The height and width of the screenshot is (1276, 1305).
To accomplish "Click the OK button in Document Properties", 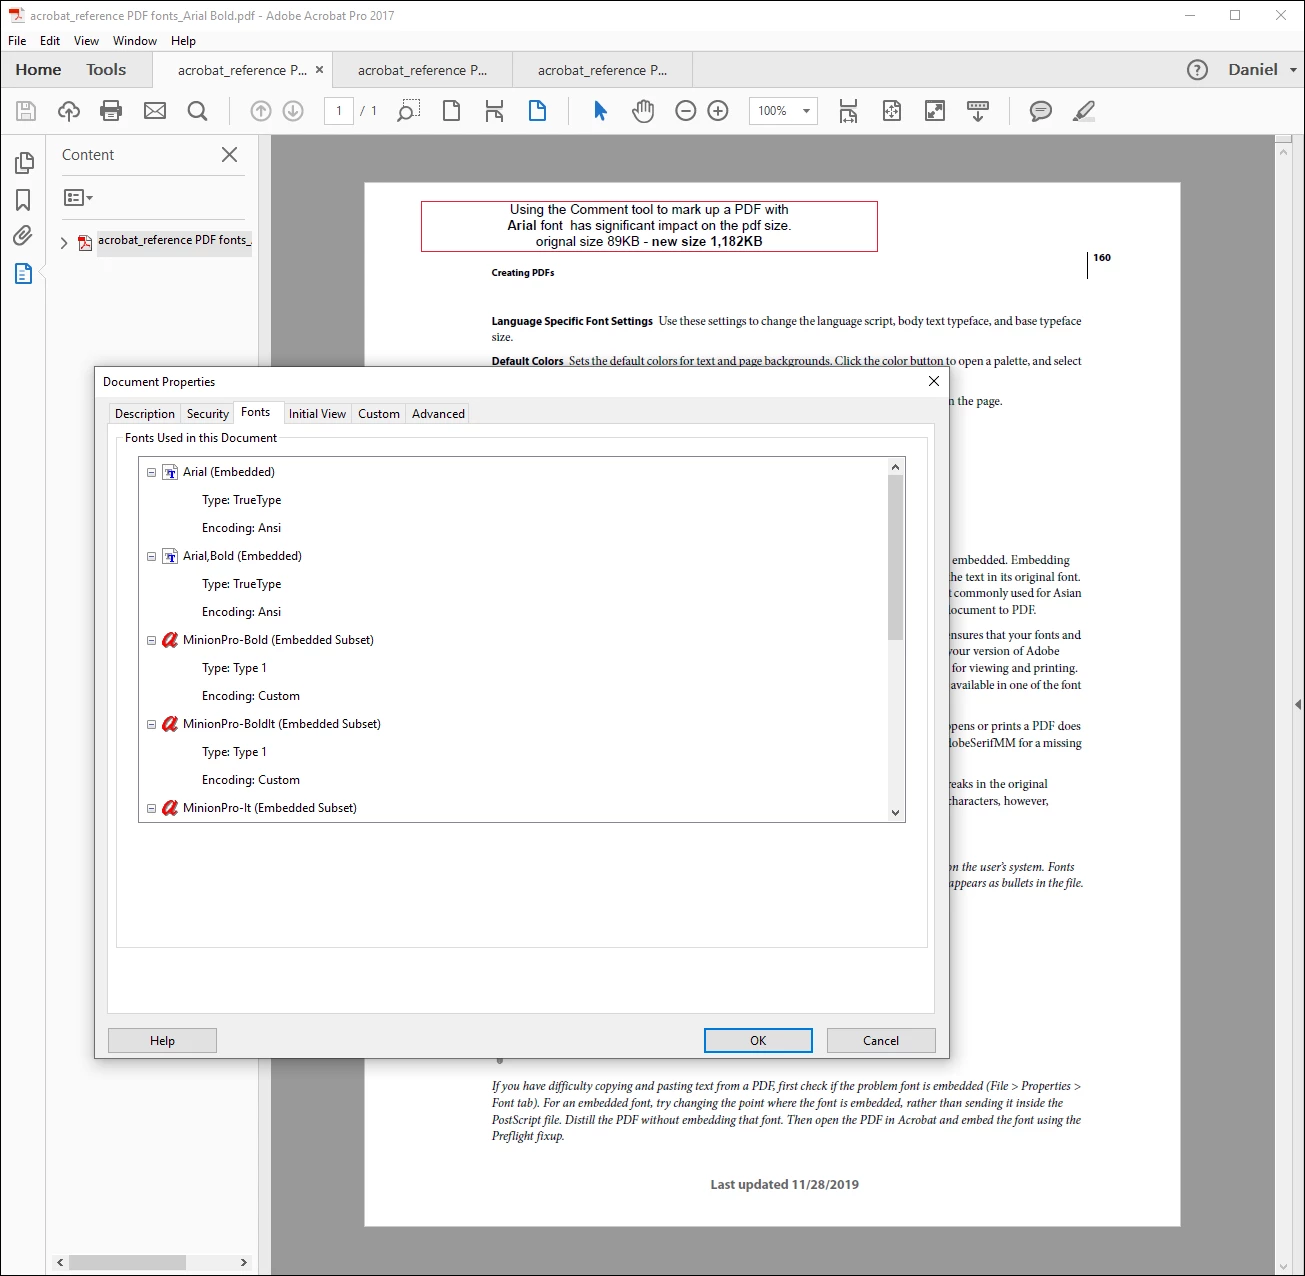I will point(758,1041).
